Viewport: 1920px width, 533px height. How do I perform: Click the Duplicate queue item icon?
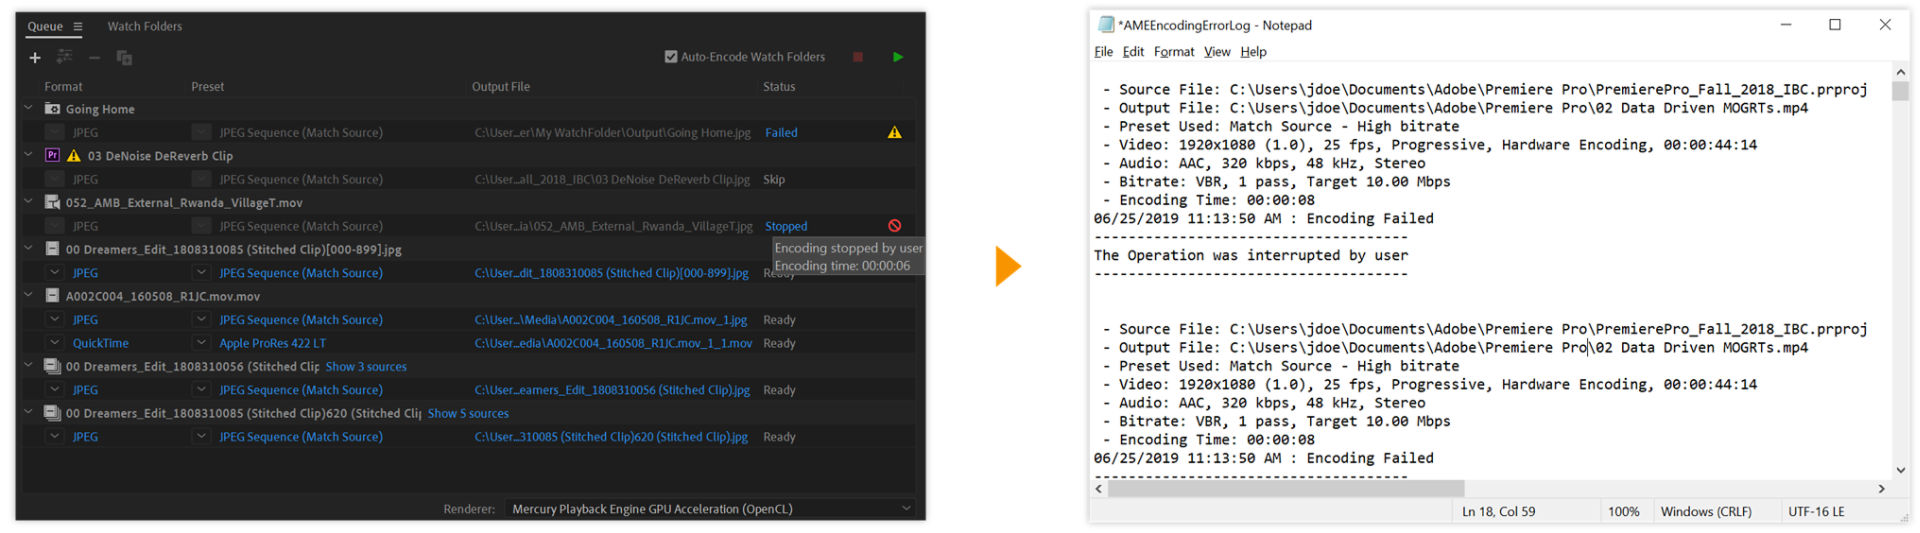click(x=124, y=58)
